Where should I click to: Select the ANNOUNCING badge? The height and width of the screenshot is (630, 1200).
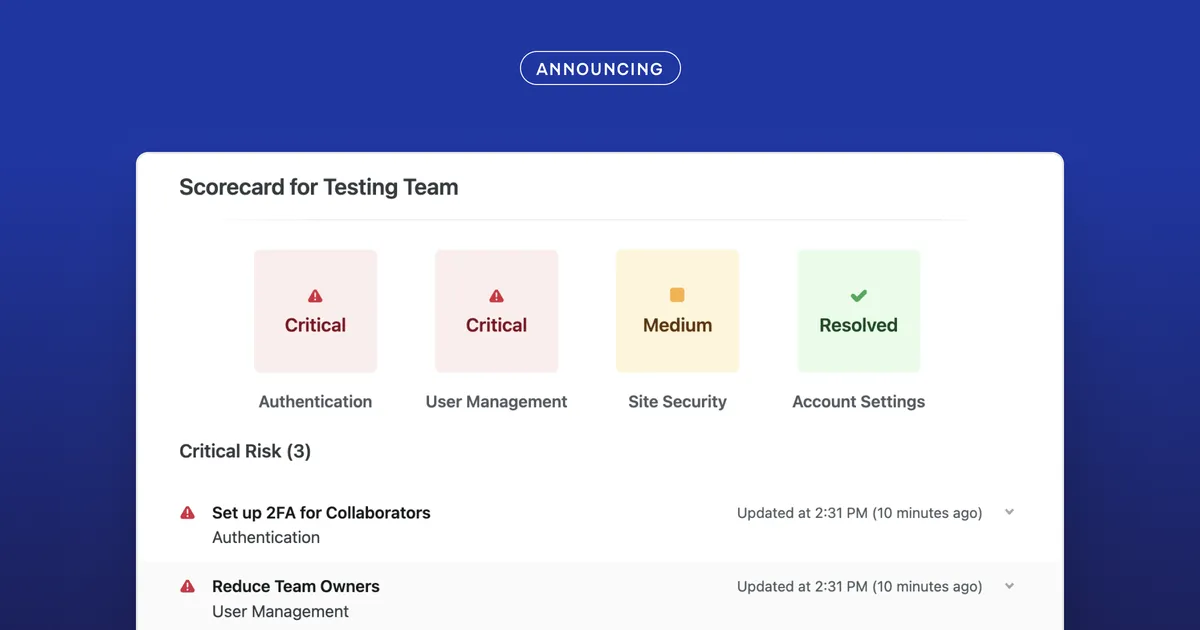pyautogui.click(x=600, y=68)
